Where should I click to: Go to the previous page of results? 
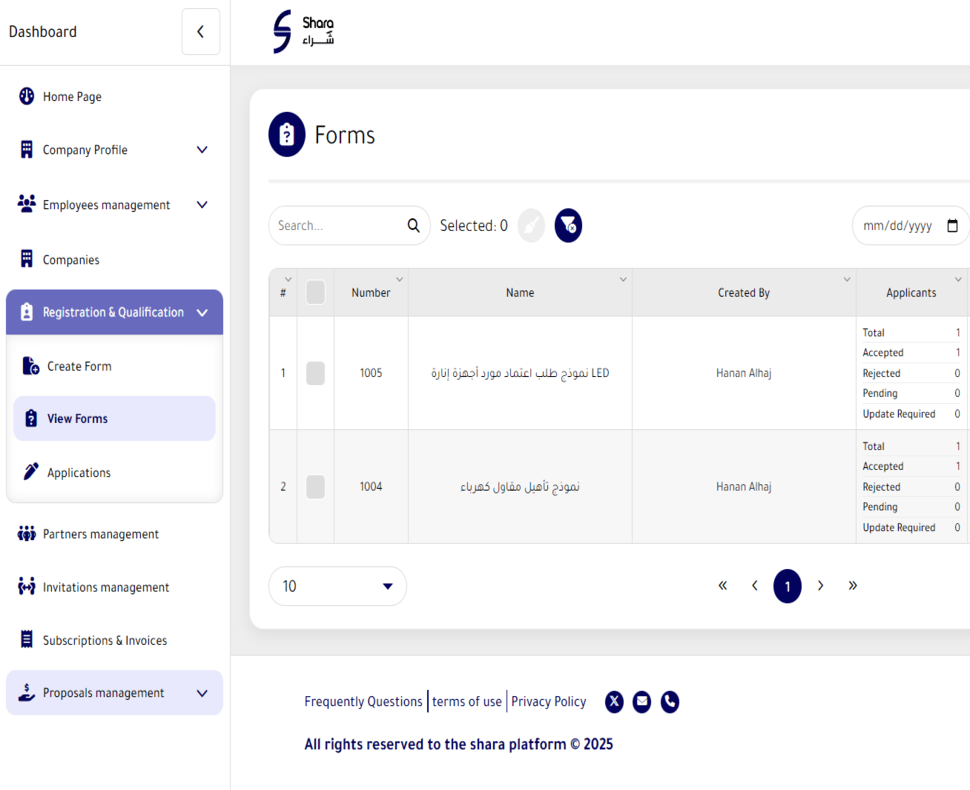[755, 585]
